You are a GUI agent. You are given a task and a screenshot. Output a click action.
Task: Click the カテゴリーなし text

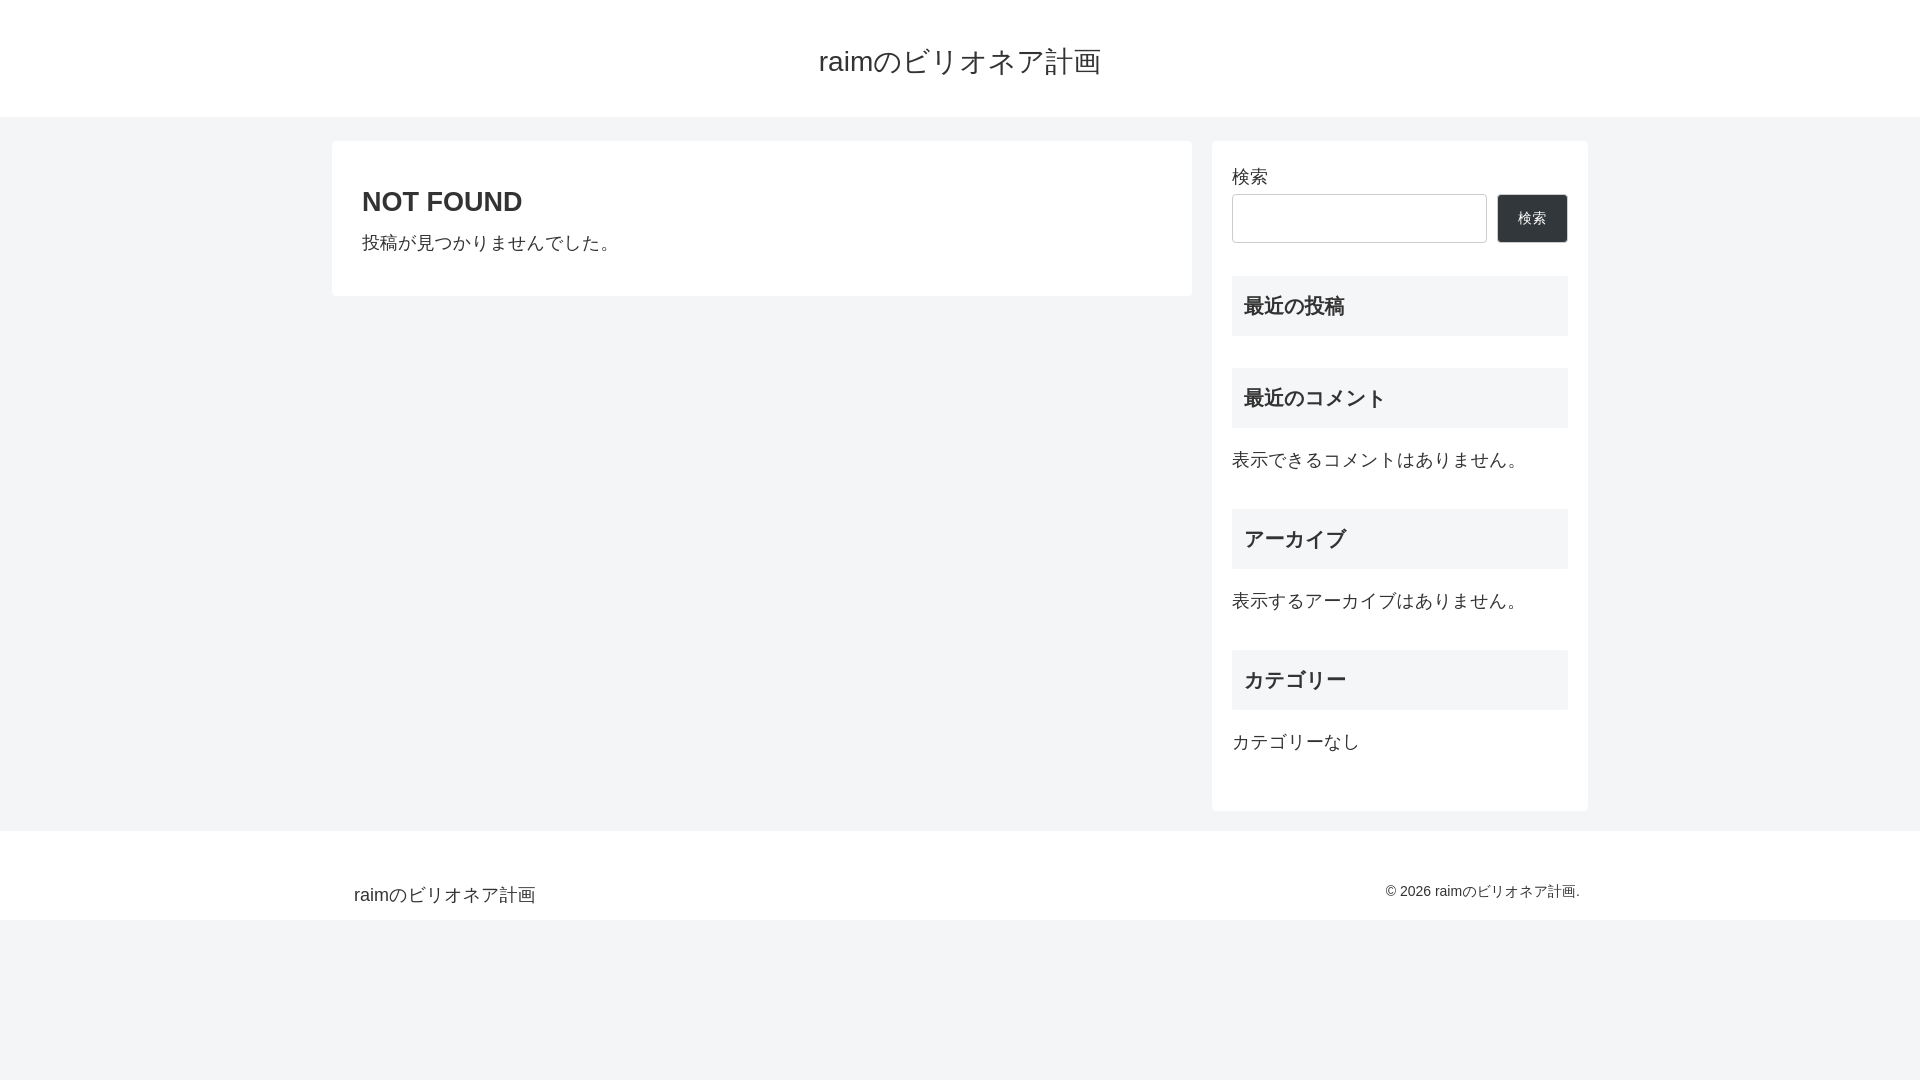click(x=1296, y=742)
